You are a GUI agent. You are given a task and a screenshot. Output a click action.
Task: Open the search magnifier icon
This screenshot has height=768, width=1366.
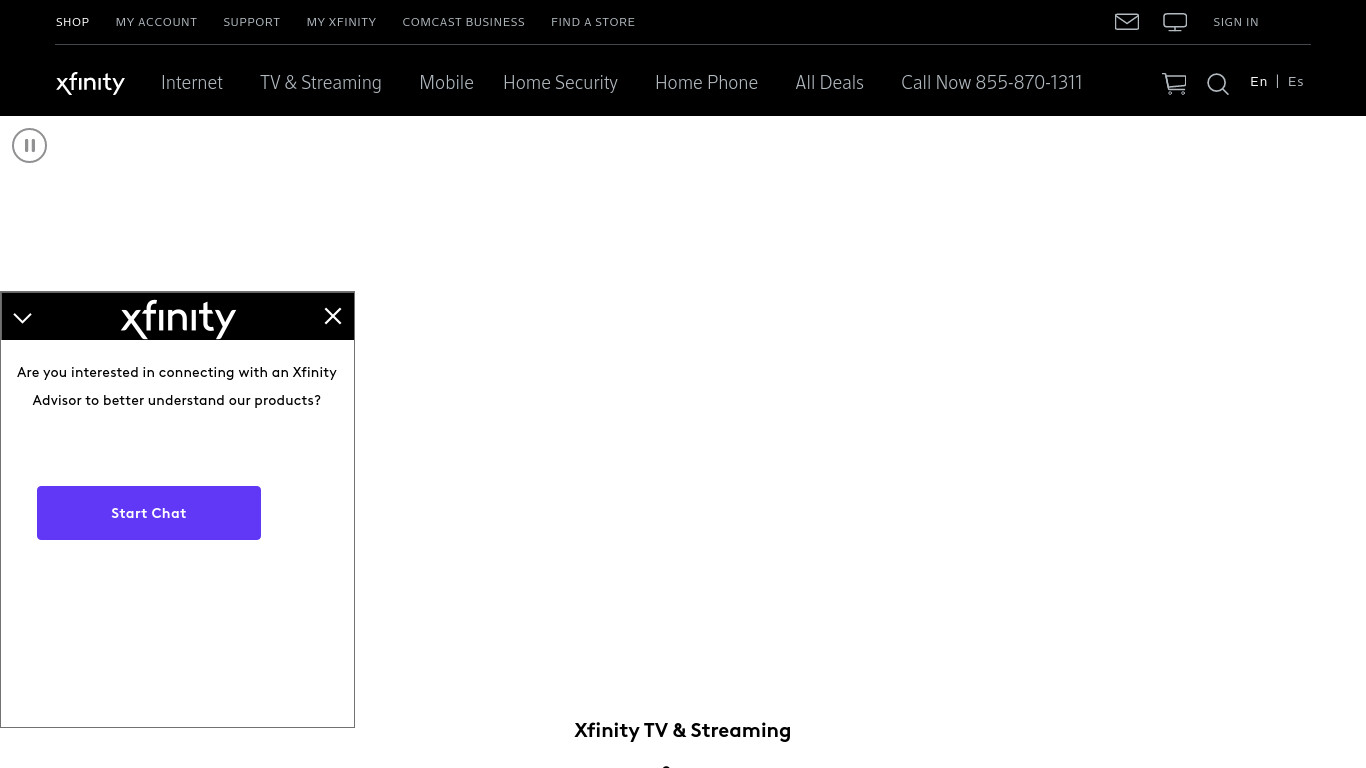[1217, 84]
